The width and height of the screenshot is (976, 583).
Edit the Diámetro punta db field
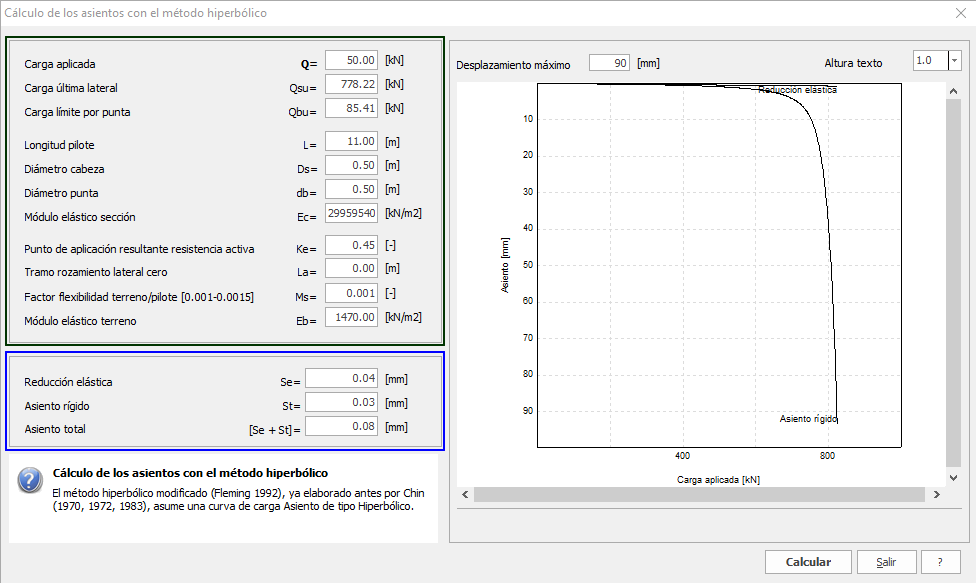[x=351, y=189]
